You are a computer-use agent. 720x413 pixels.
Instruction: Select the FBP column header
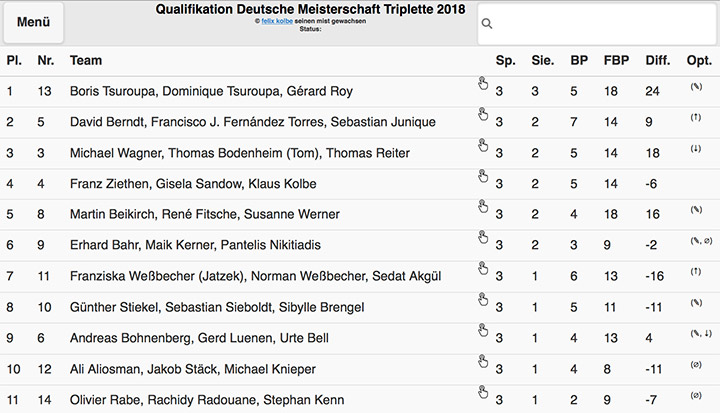click(x=616, y=61)
